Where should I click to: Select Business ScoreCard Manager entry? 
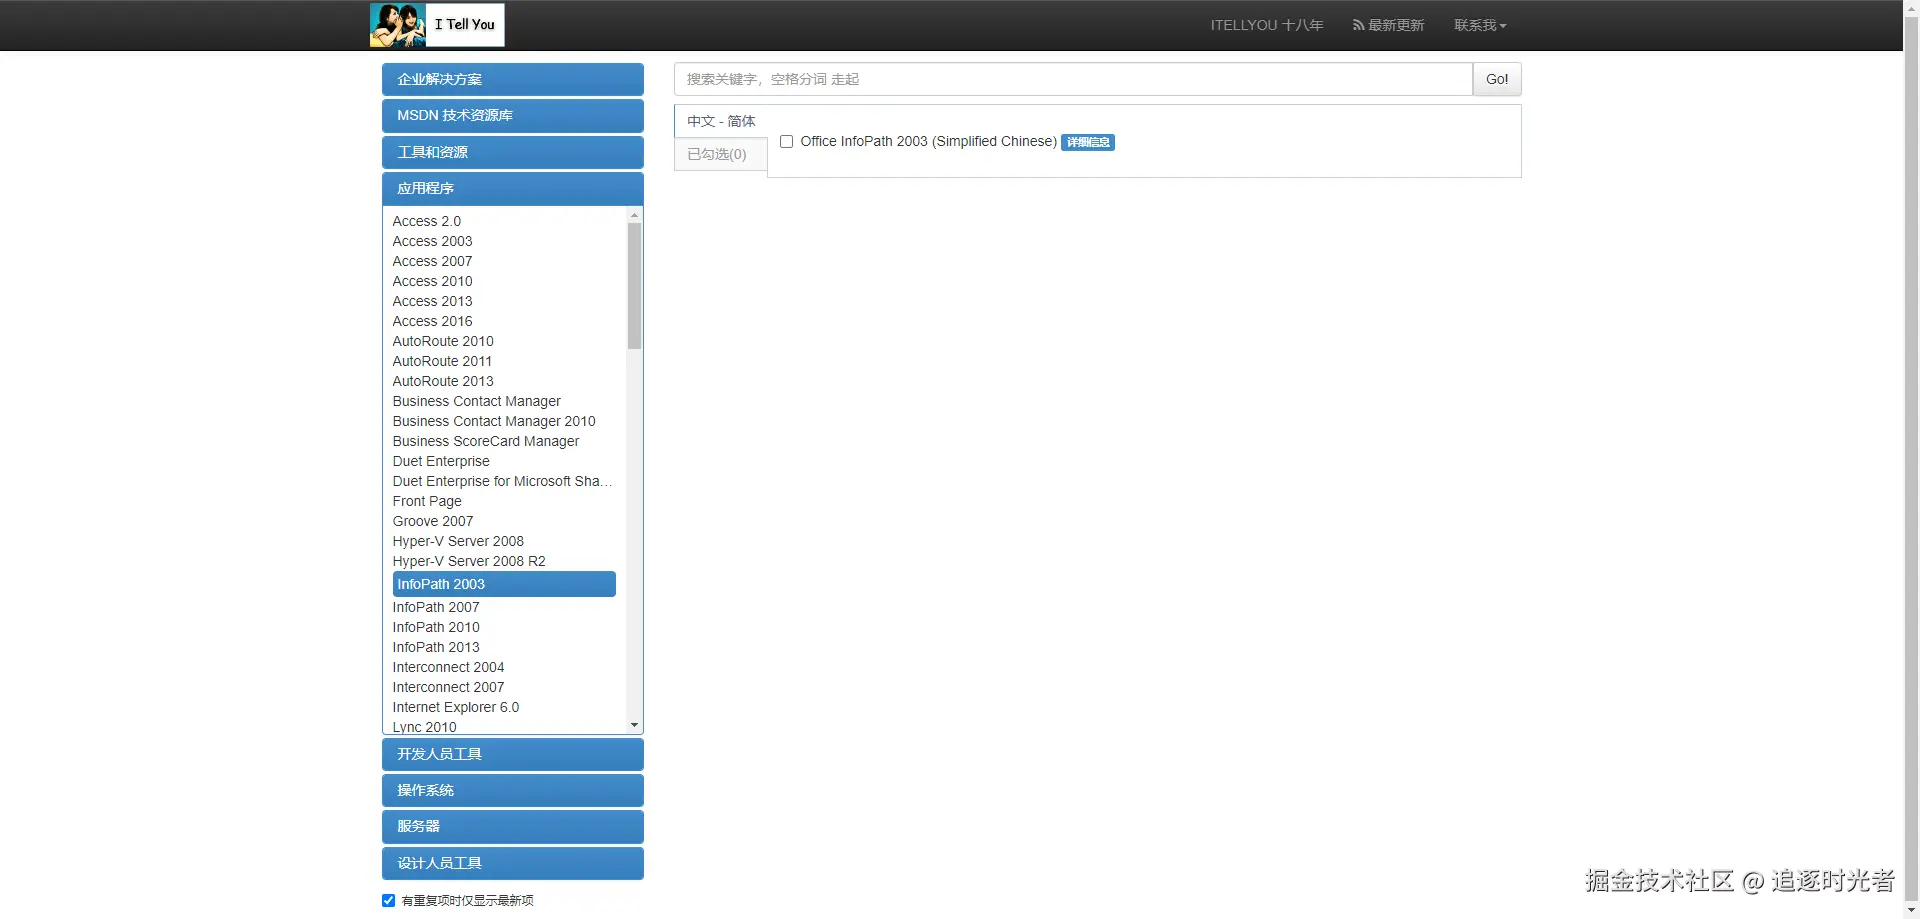coord(486,441)
